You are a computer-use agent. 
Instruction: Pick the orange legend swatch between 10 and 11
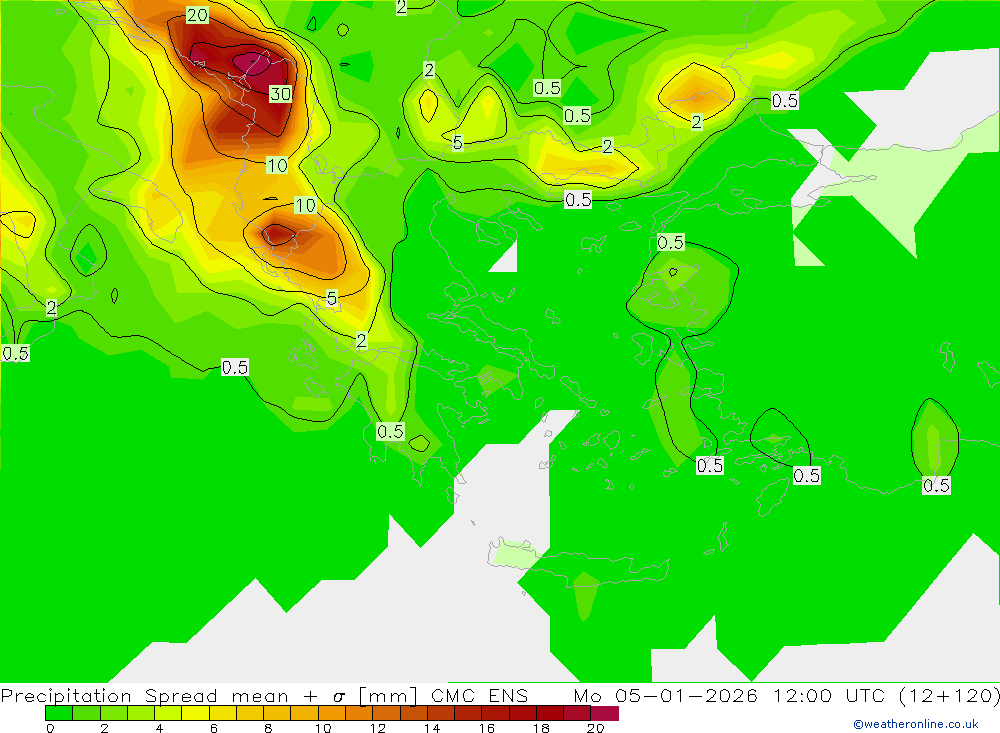click(x=332, y=713)
